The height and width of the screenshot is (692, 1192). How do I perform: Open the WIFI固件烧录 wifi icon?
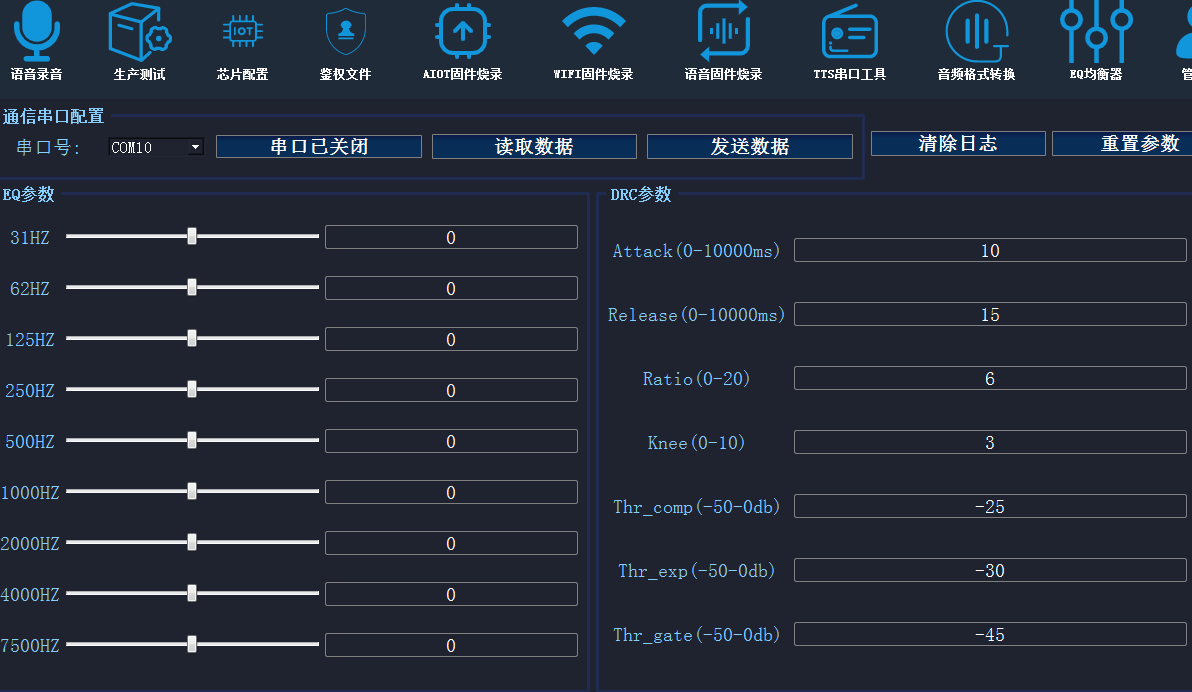pyautogui.click(x=593, y=31)
